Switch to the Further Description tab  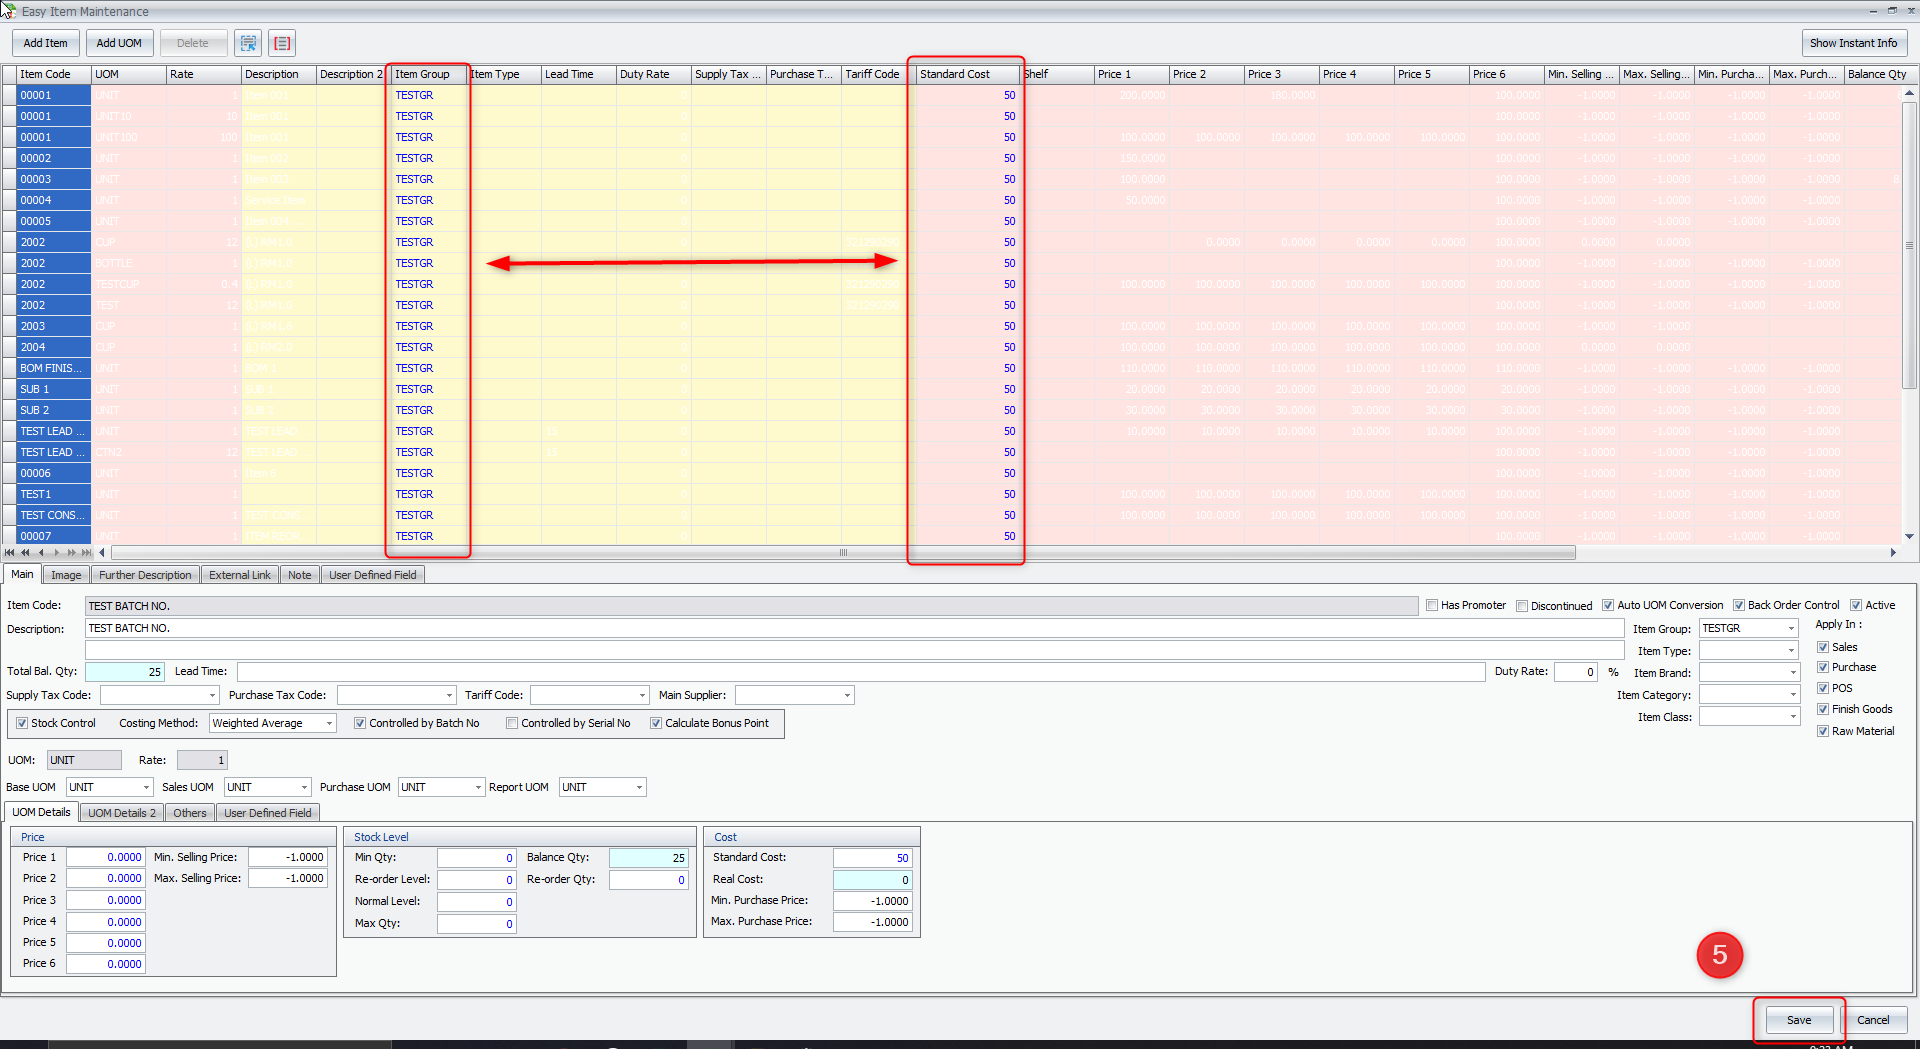144,574
